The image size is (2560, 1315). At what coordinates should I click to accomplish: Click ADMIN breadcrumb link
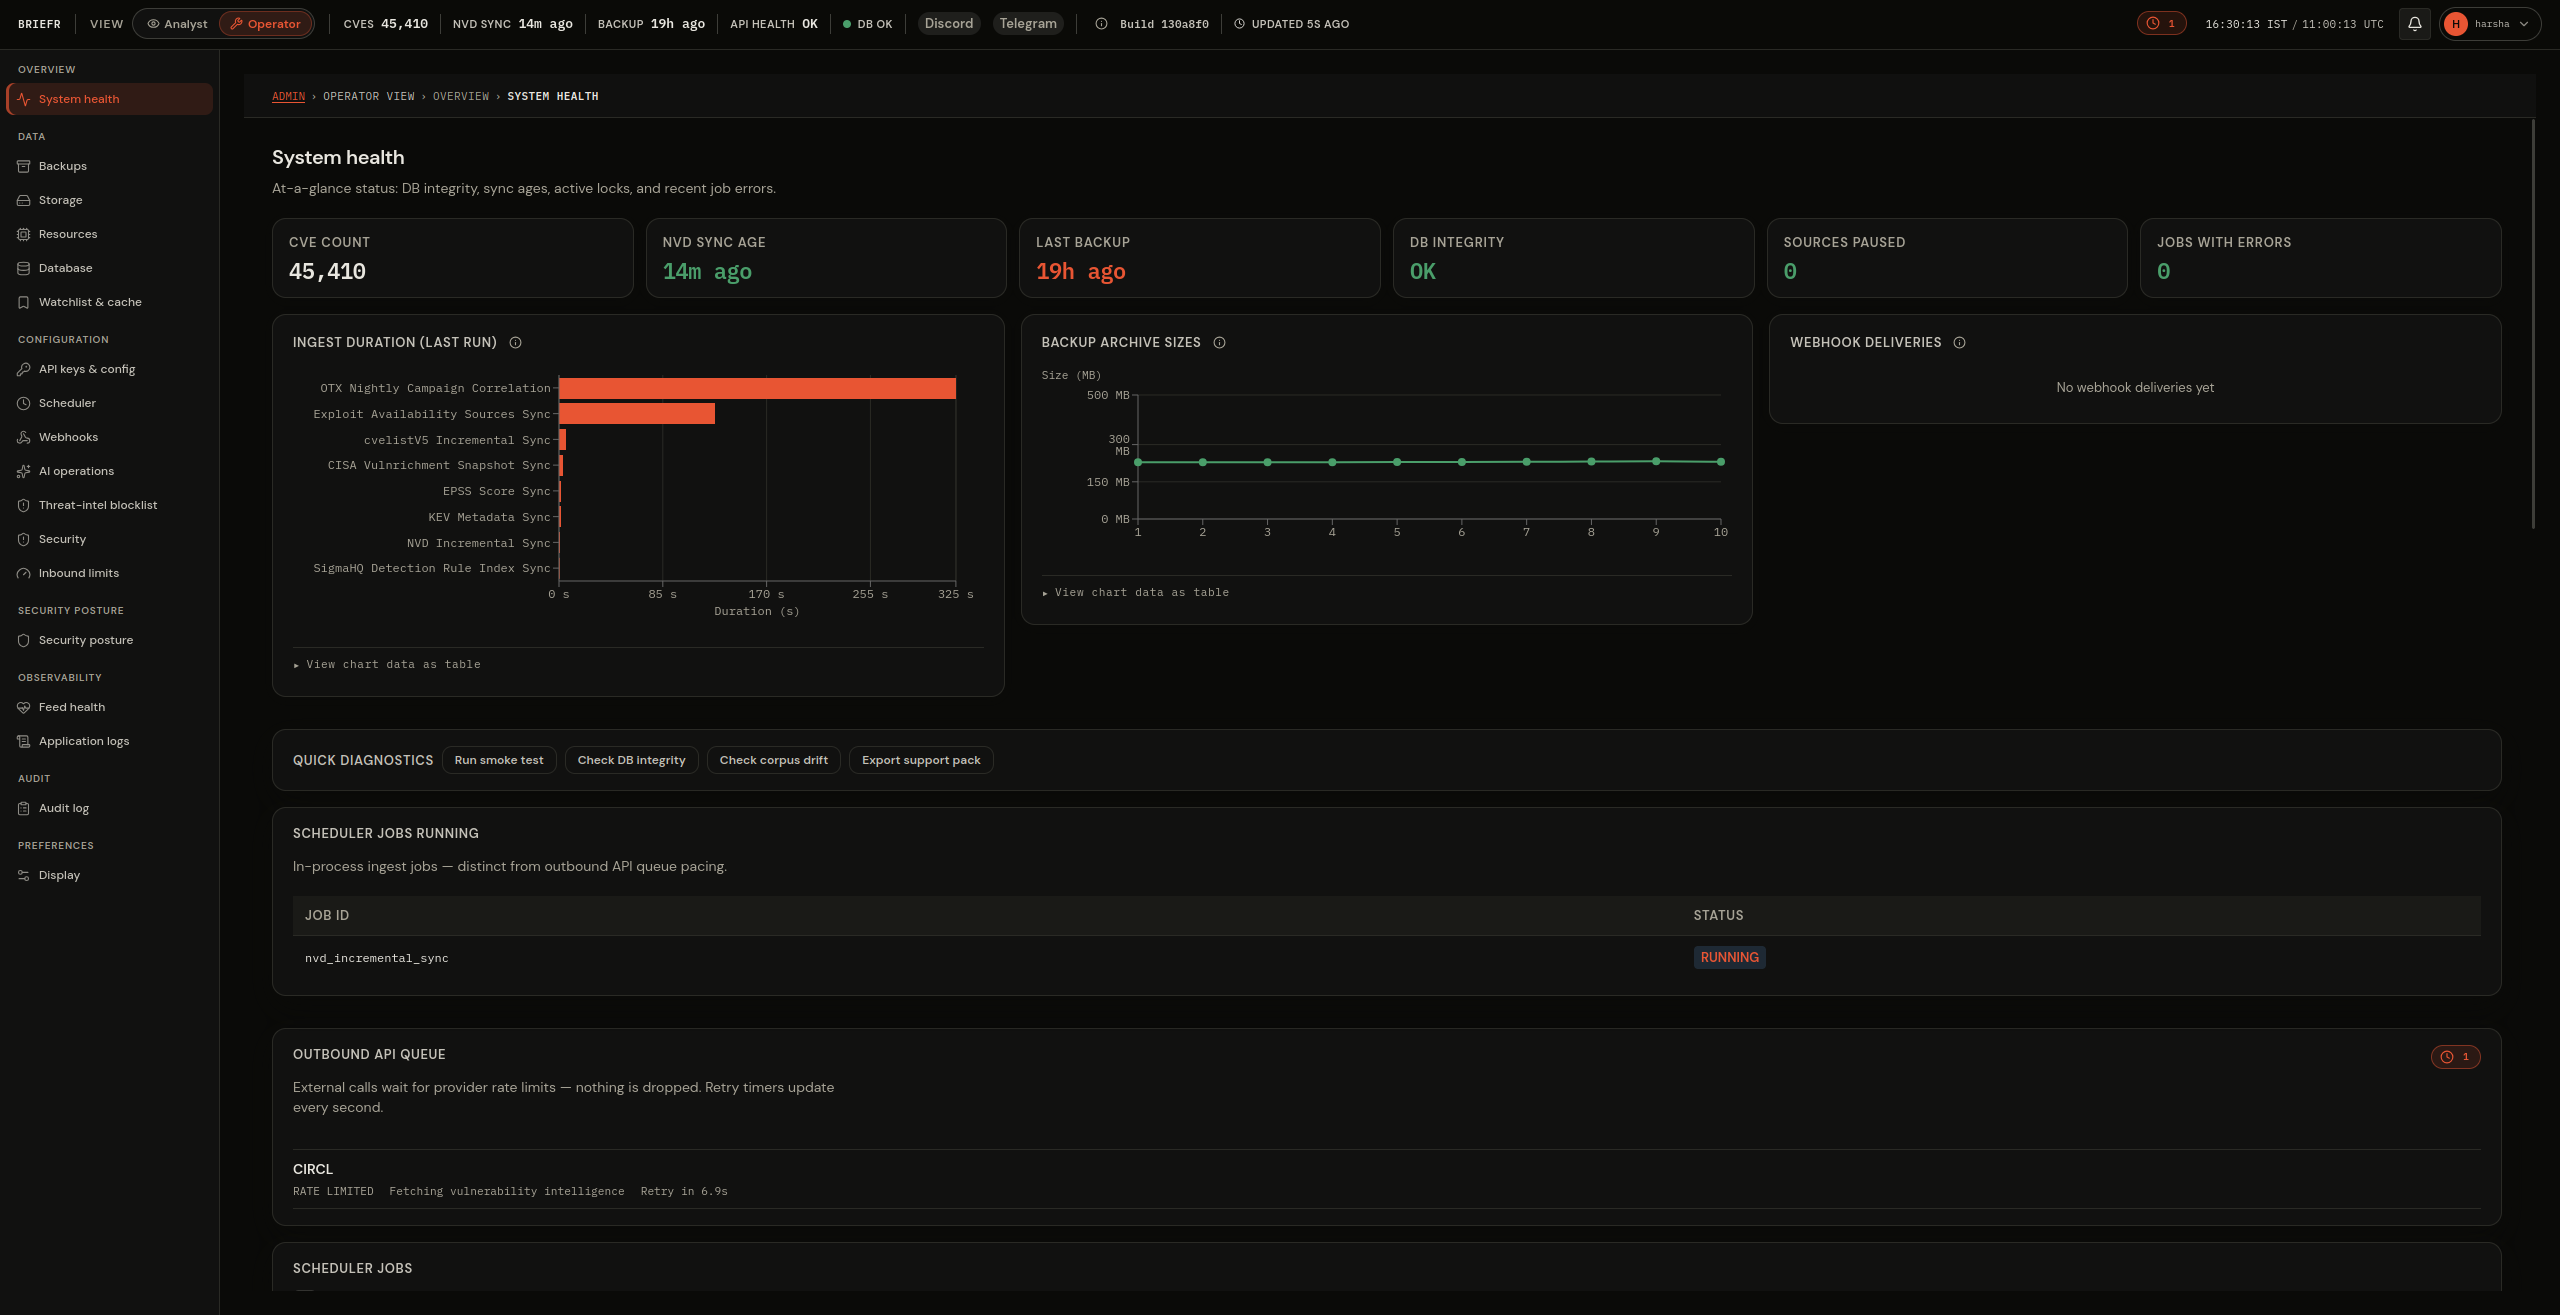(x=288, y=97)
